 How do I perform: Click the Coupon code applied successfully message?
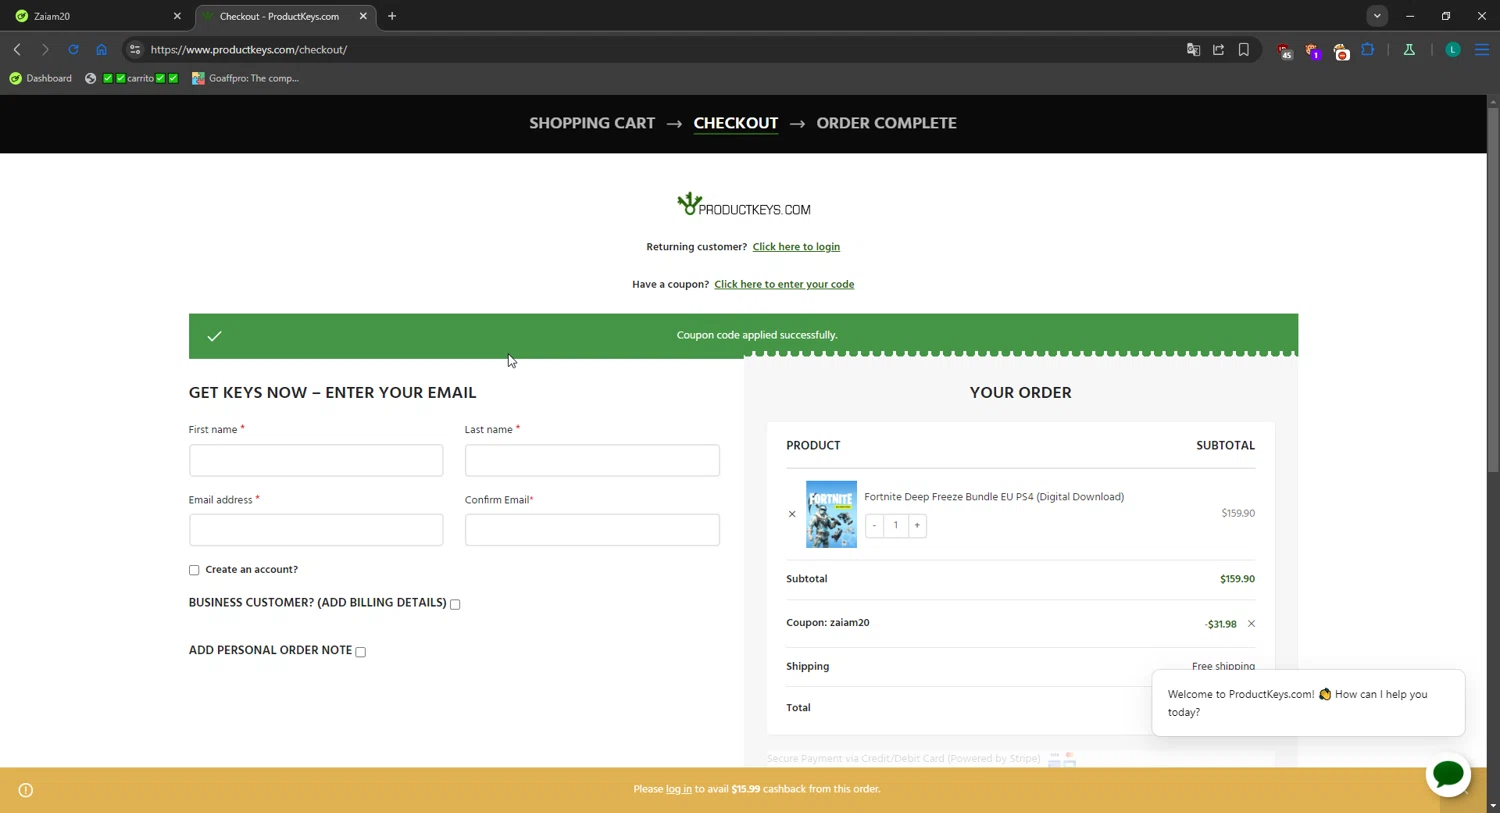(757, 335)
